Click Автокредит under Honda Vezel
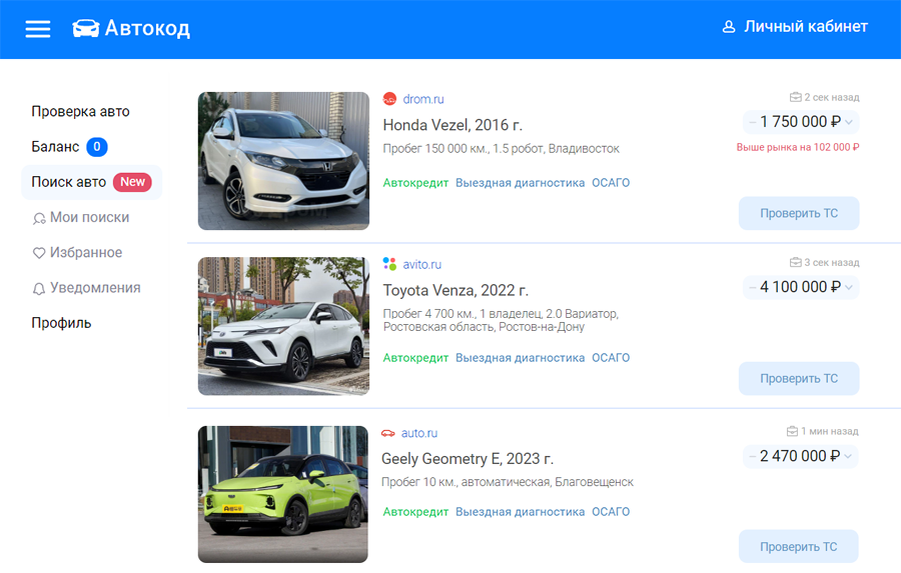The width and height of the screenshot is (901, 573). [x=415, y=183]
